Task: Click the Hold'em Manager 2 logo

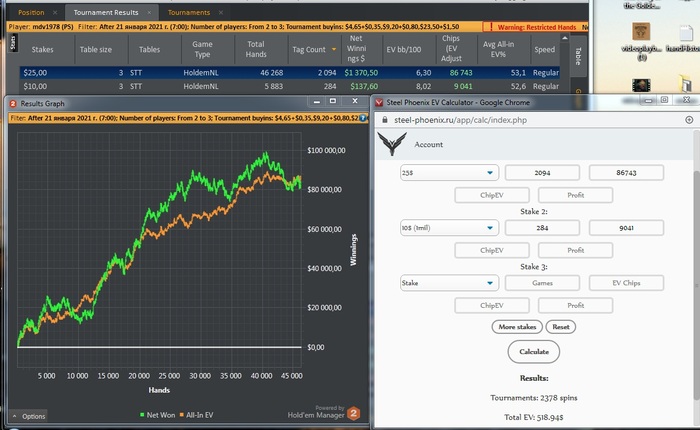Action: coord(354,413)
